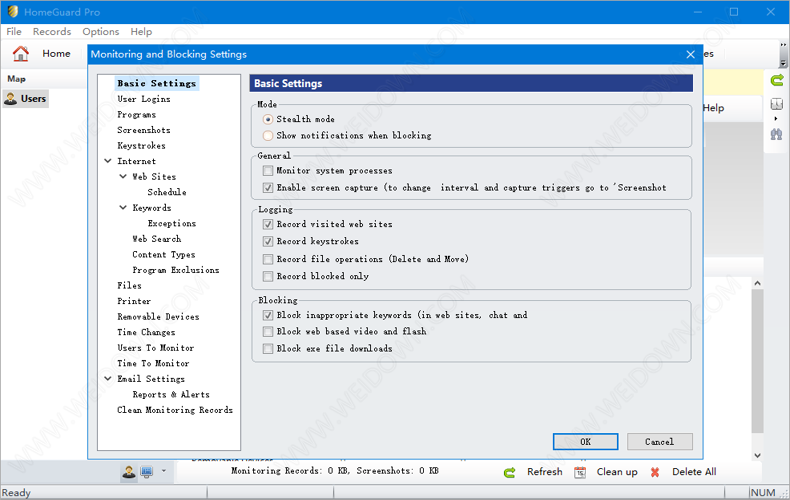Open the Help menu

click(141, 31)
